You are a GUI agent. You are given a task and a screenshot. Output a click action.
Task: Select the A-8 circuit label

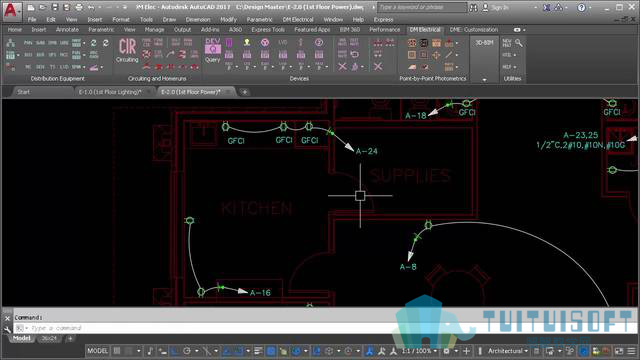point(408,267)
